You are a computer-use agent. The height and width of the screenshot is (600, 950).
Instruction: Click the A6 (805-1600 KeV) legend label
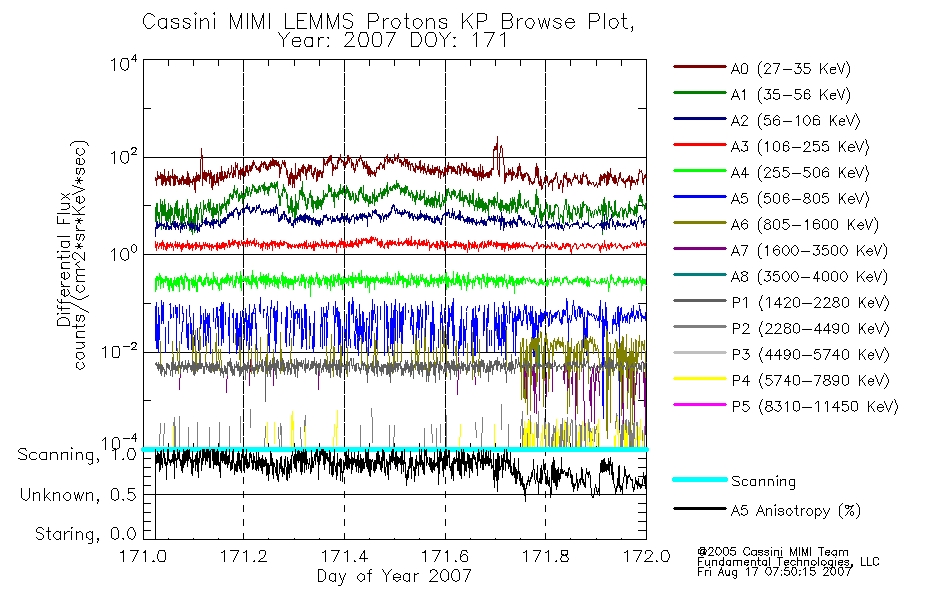tap(805, 225)
